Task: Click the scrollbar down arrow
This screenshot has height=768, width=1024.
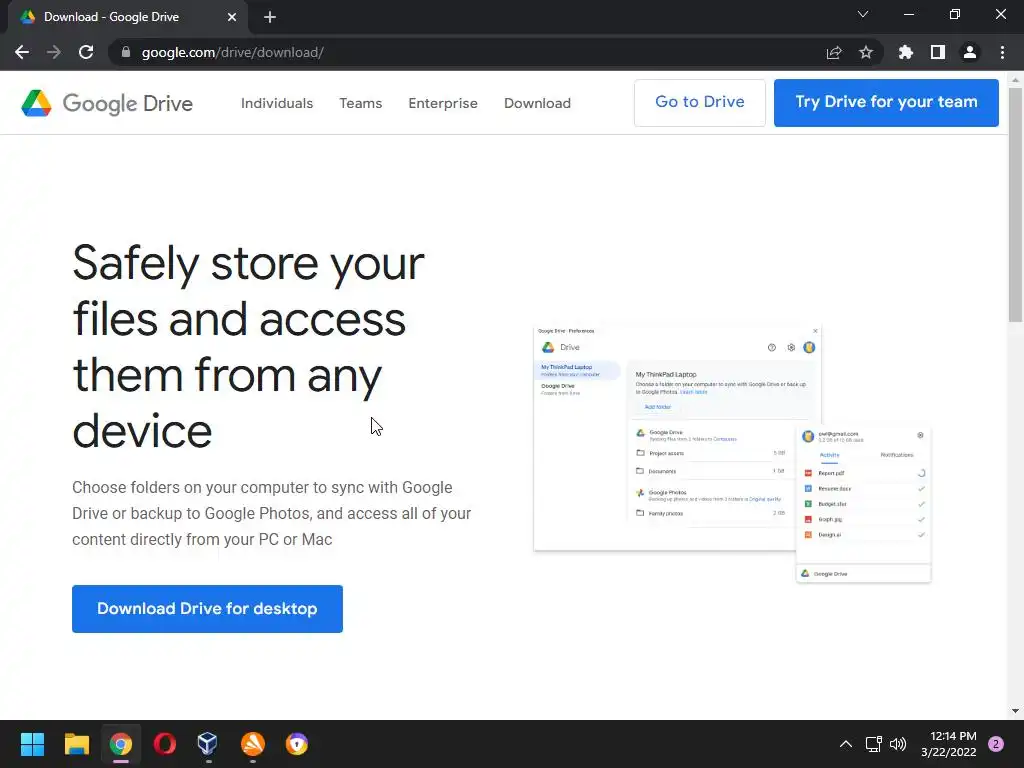Action: point(1015,711)
